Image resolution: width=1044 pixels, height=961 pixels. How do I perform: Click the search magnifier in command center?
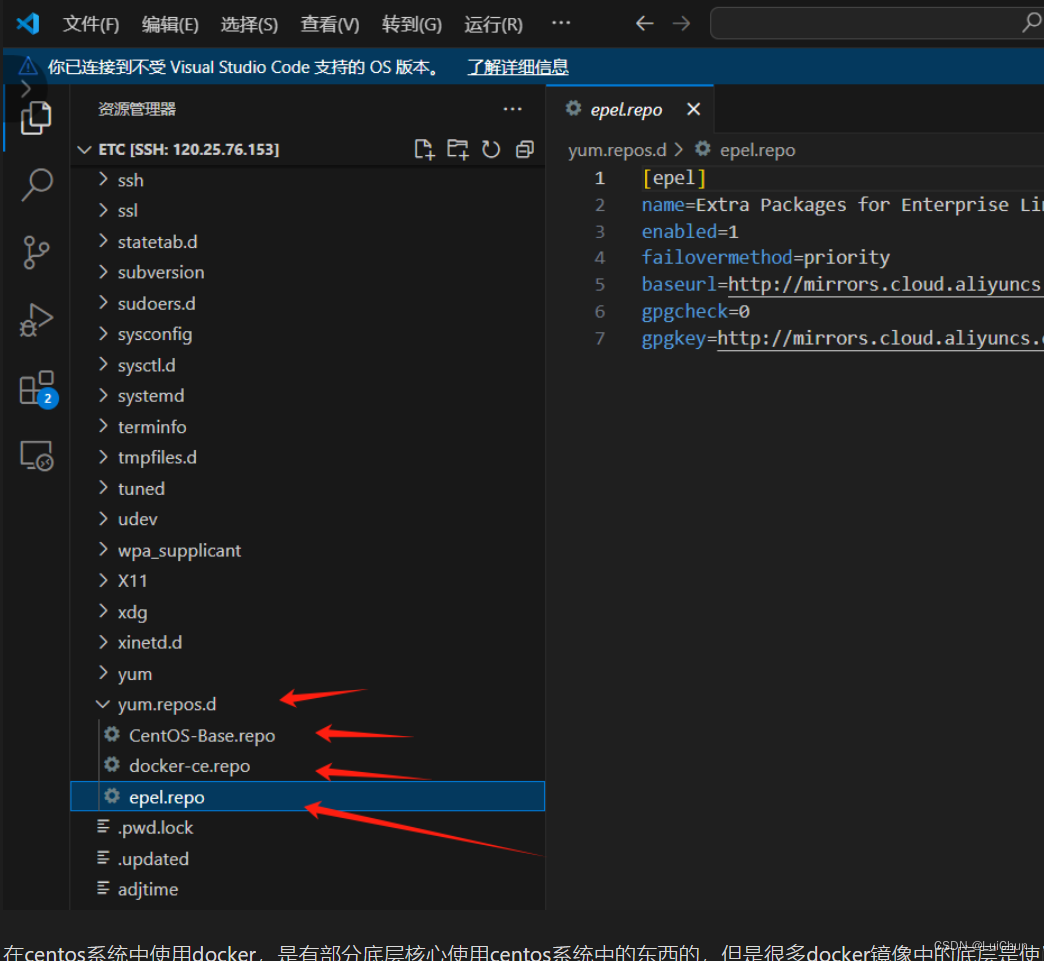(x=1031, y=23)
